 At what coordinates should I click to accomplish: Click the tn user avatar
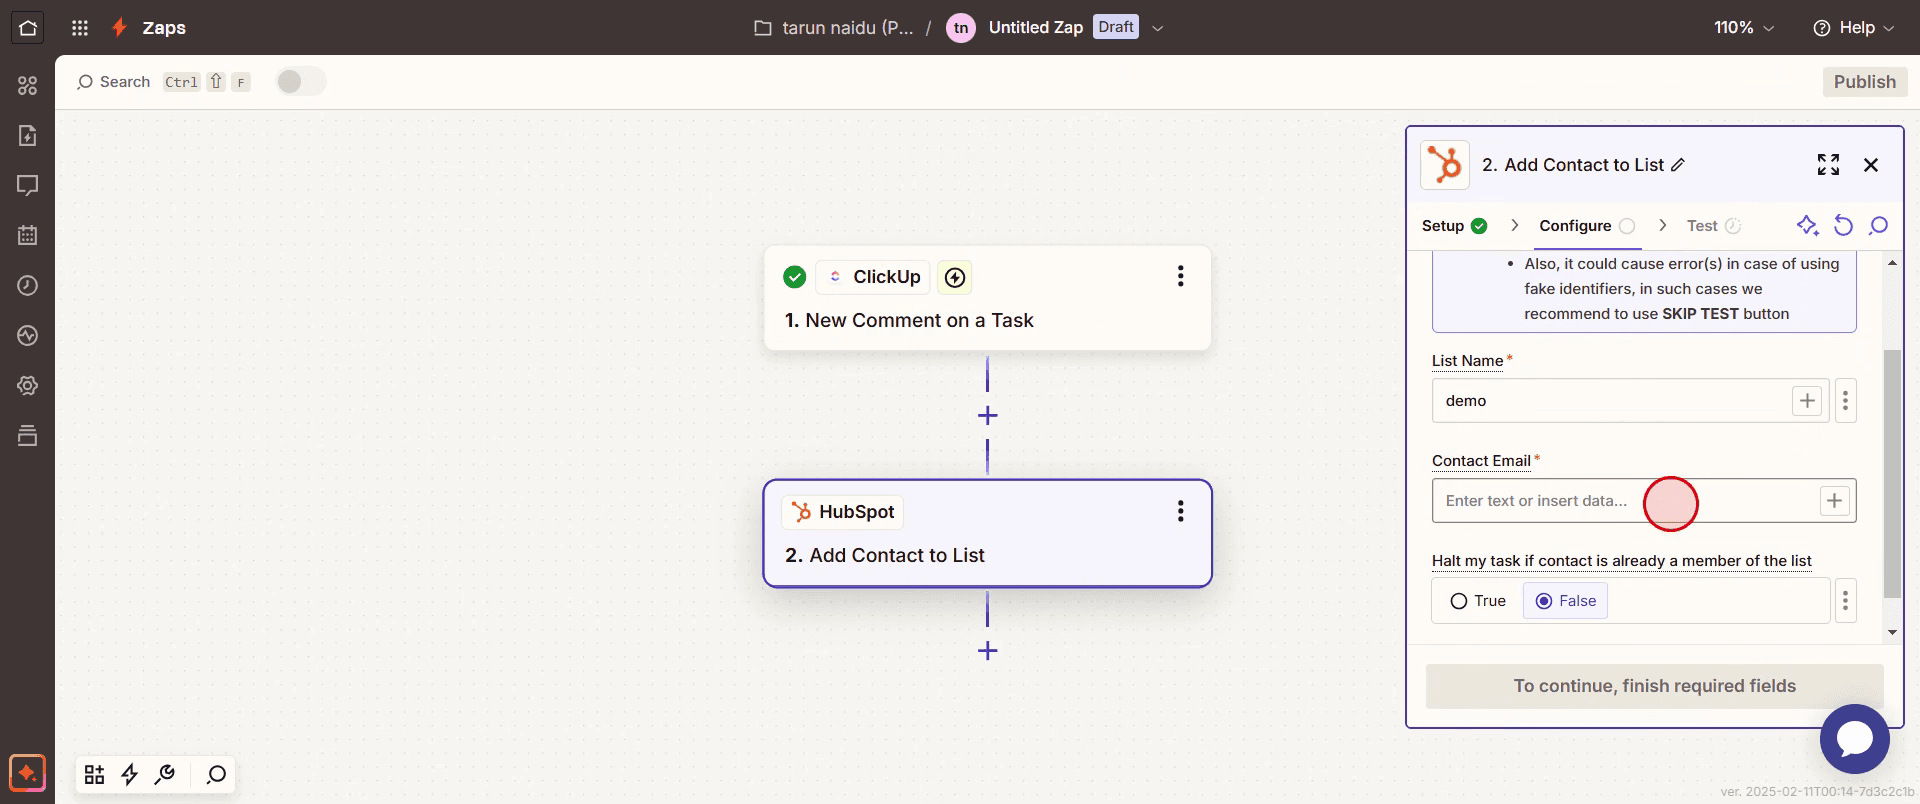coord(960,28)
